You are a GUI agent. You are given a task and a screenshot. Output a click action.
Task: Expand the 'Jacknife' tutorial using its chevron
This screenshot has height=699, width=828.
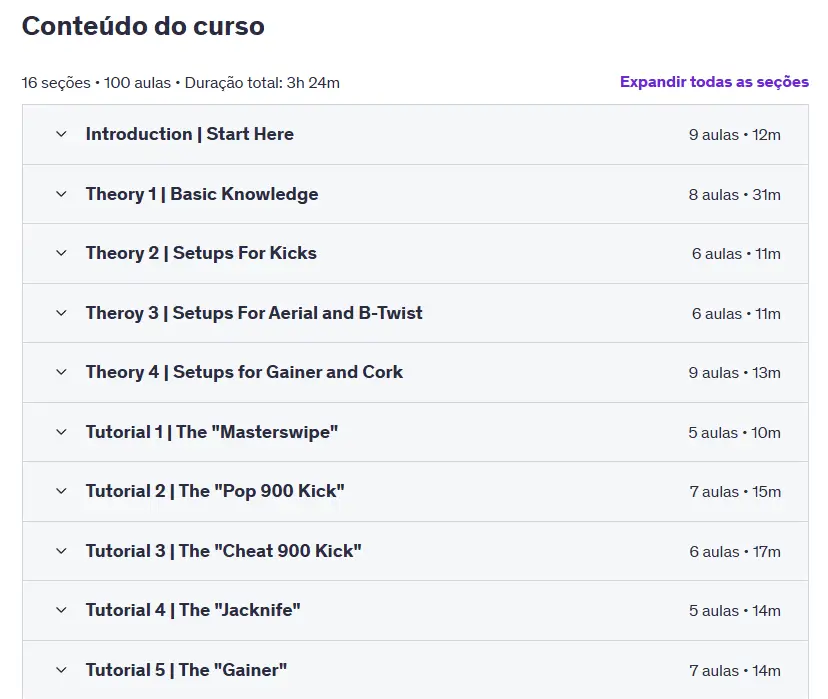tap(61, 610)
